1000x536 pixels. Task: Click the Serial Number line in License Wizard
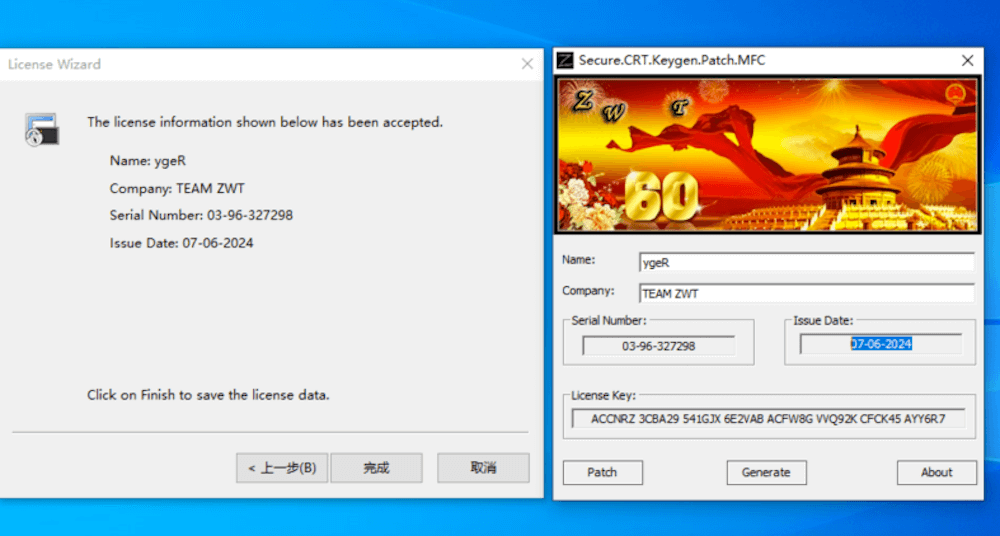pyautogui.click(x=201, y=215)
